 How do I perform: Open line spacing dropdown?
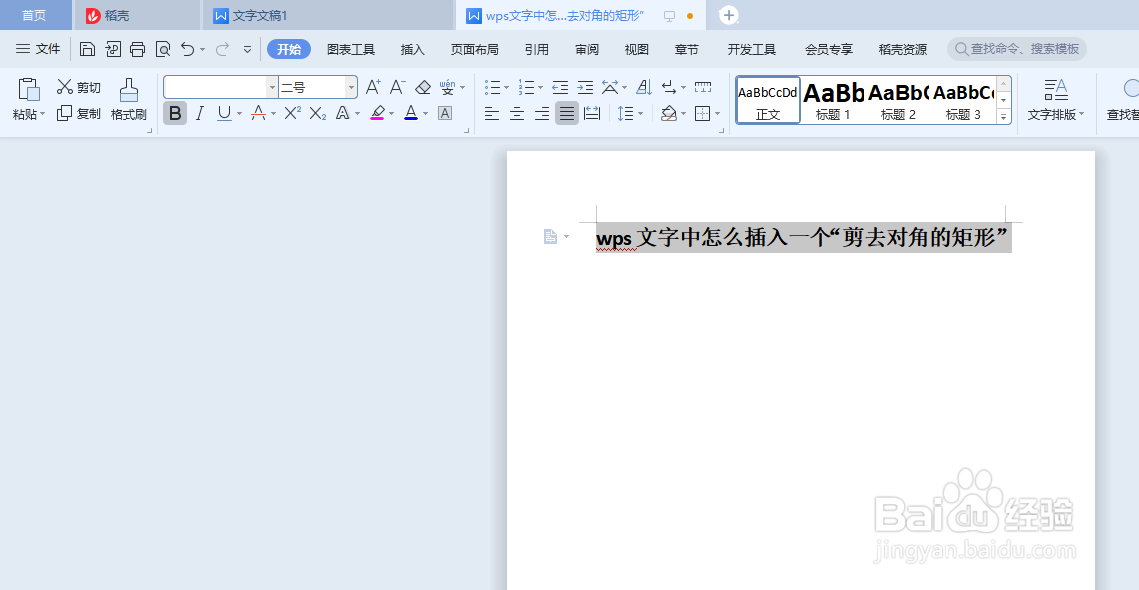pyautogui.click(x=641, y=113)
